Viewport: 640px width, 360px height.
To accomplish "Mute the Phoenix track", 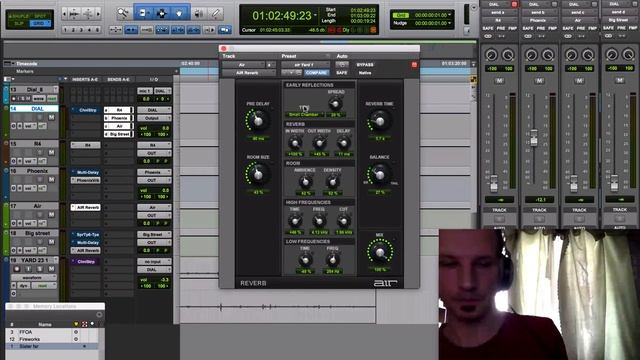I will click(51, 180).
